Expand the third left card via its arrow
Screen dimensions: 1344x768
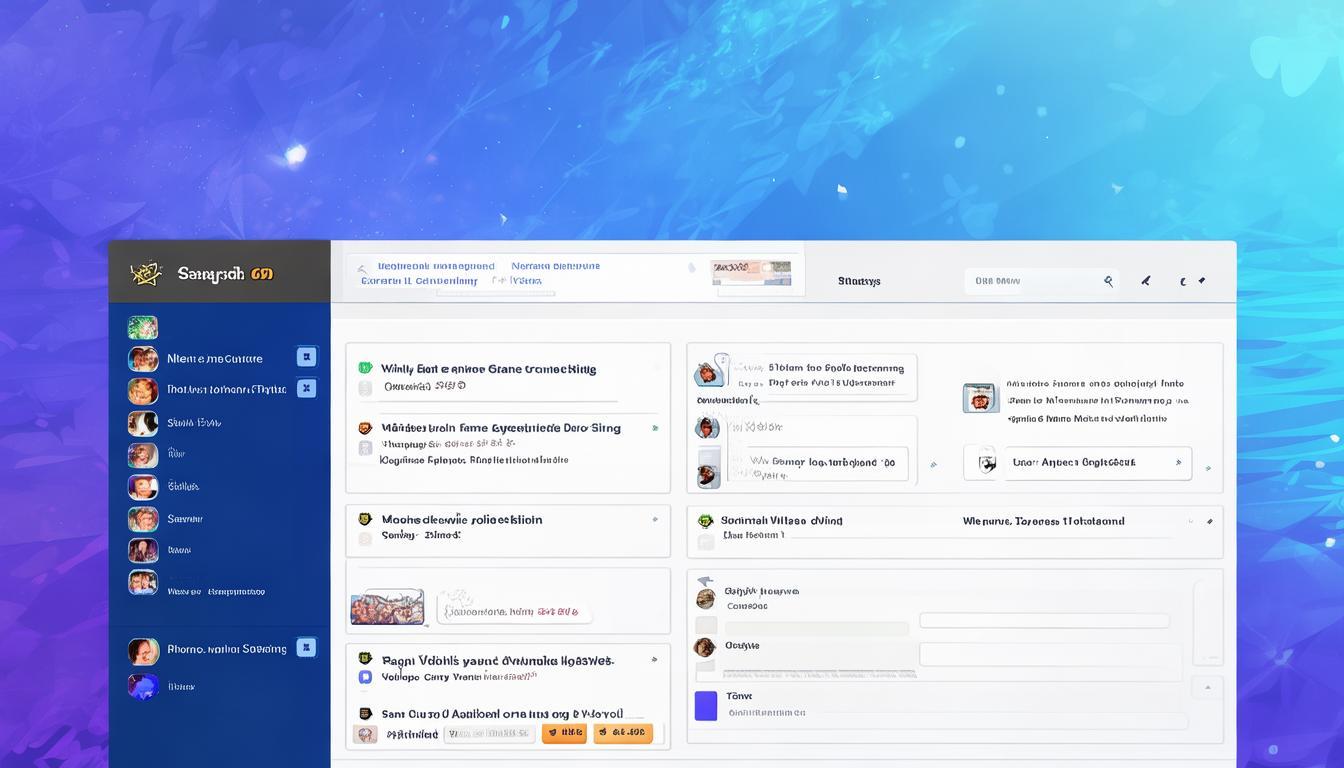pyautogui.click(x=655, y=520)
